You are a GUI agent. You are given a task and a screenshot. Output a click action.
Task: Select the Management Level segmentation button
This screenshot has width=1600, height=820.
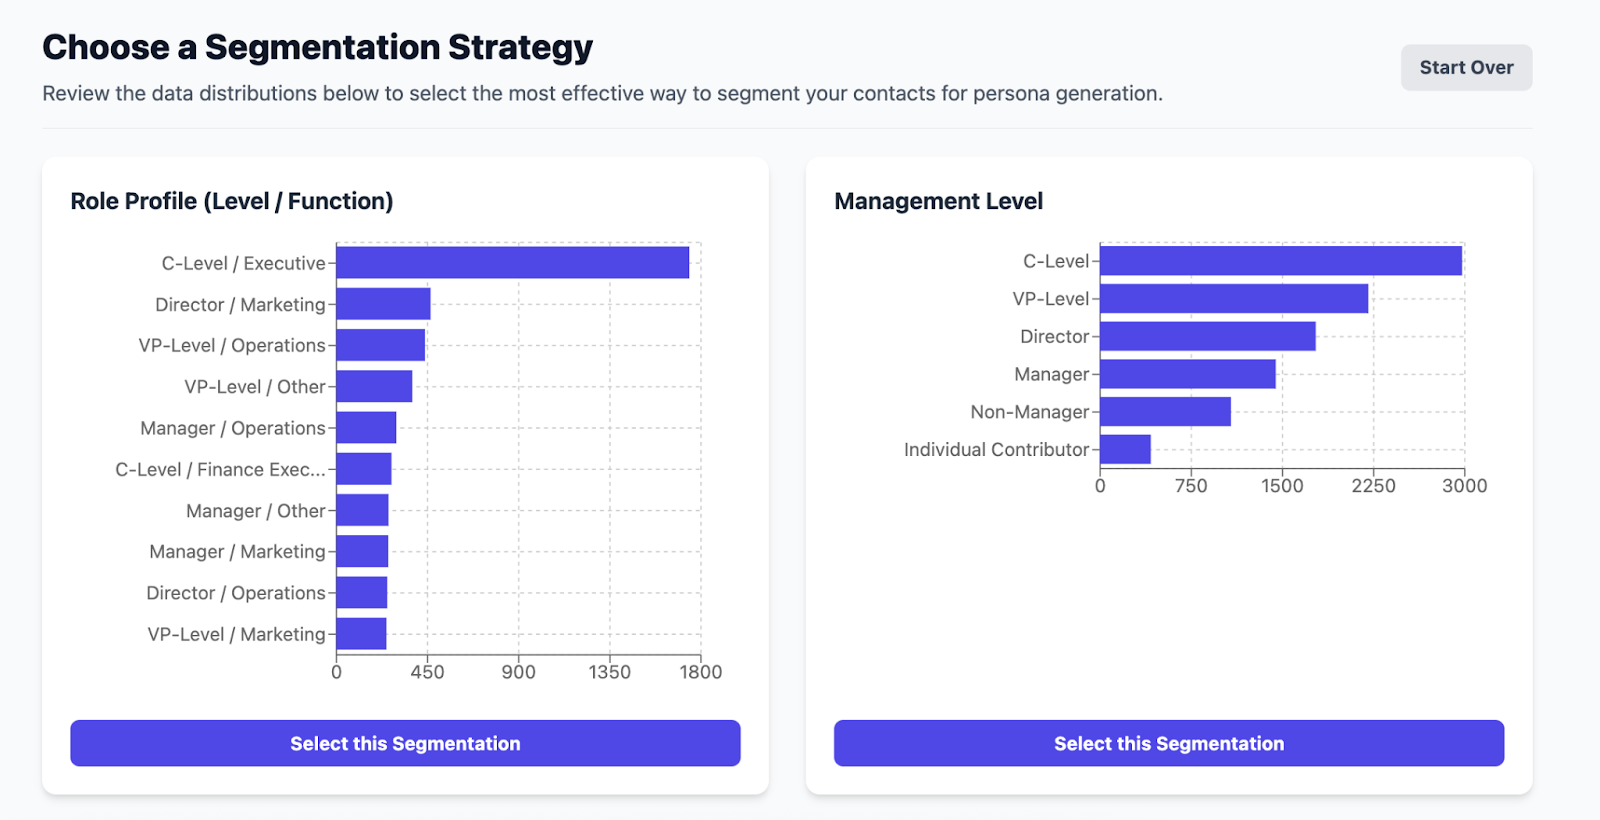1168,743
